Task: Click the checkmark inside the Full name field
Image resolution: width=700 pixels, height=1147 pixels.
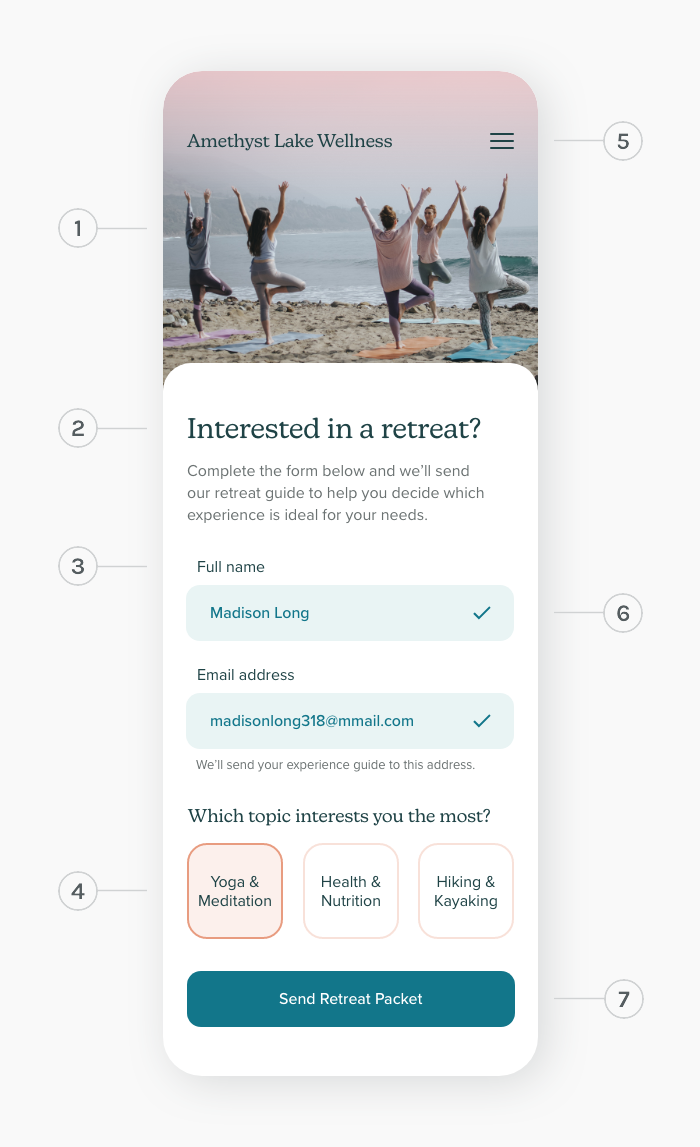Action: pos(481,613)
